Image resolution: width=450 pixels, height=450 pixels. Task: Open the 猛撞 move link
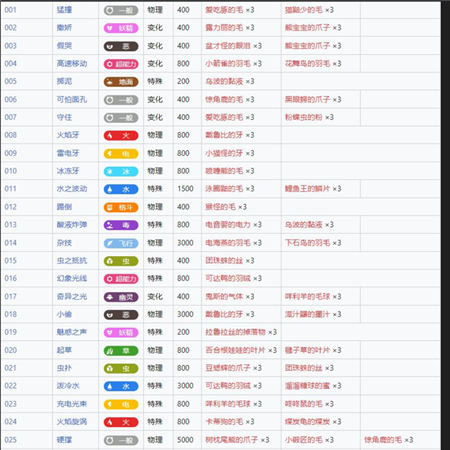click(64, 10)
